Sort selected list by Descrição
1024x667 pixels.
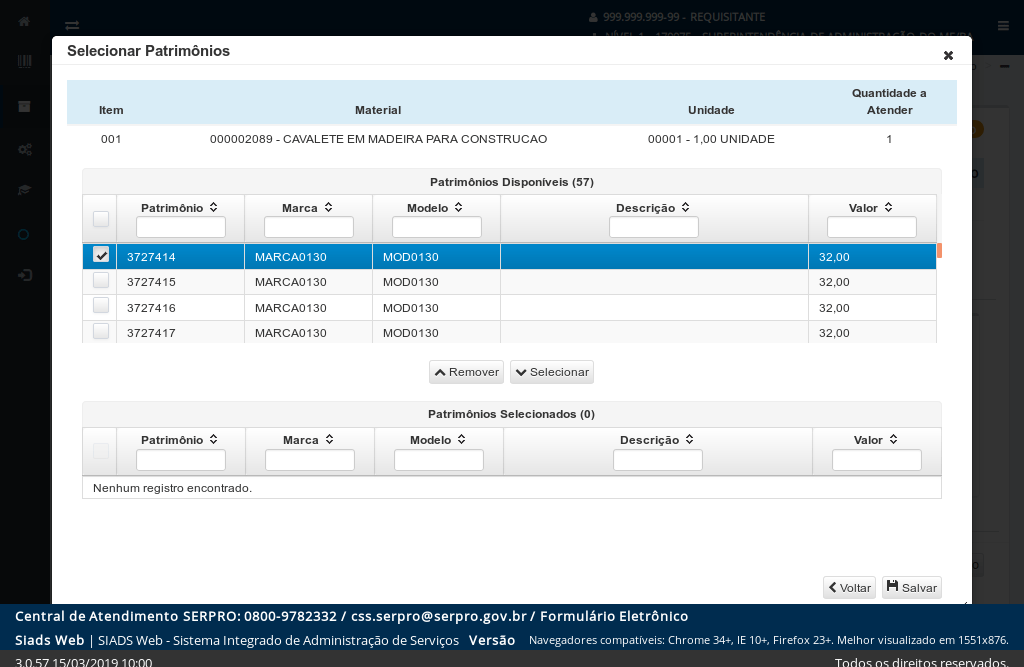click(x=690, y=440)
